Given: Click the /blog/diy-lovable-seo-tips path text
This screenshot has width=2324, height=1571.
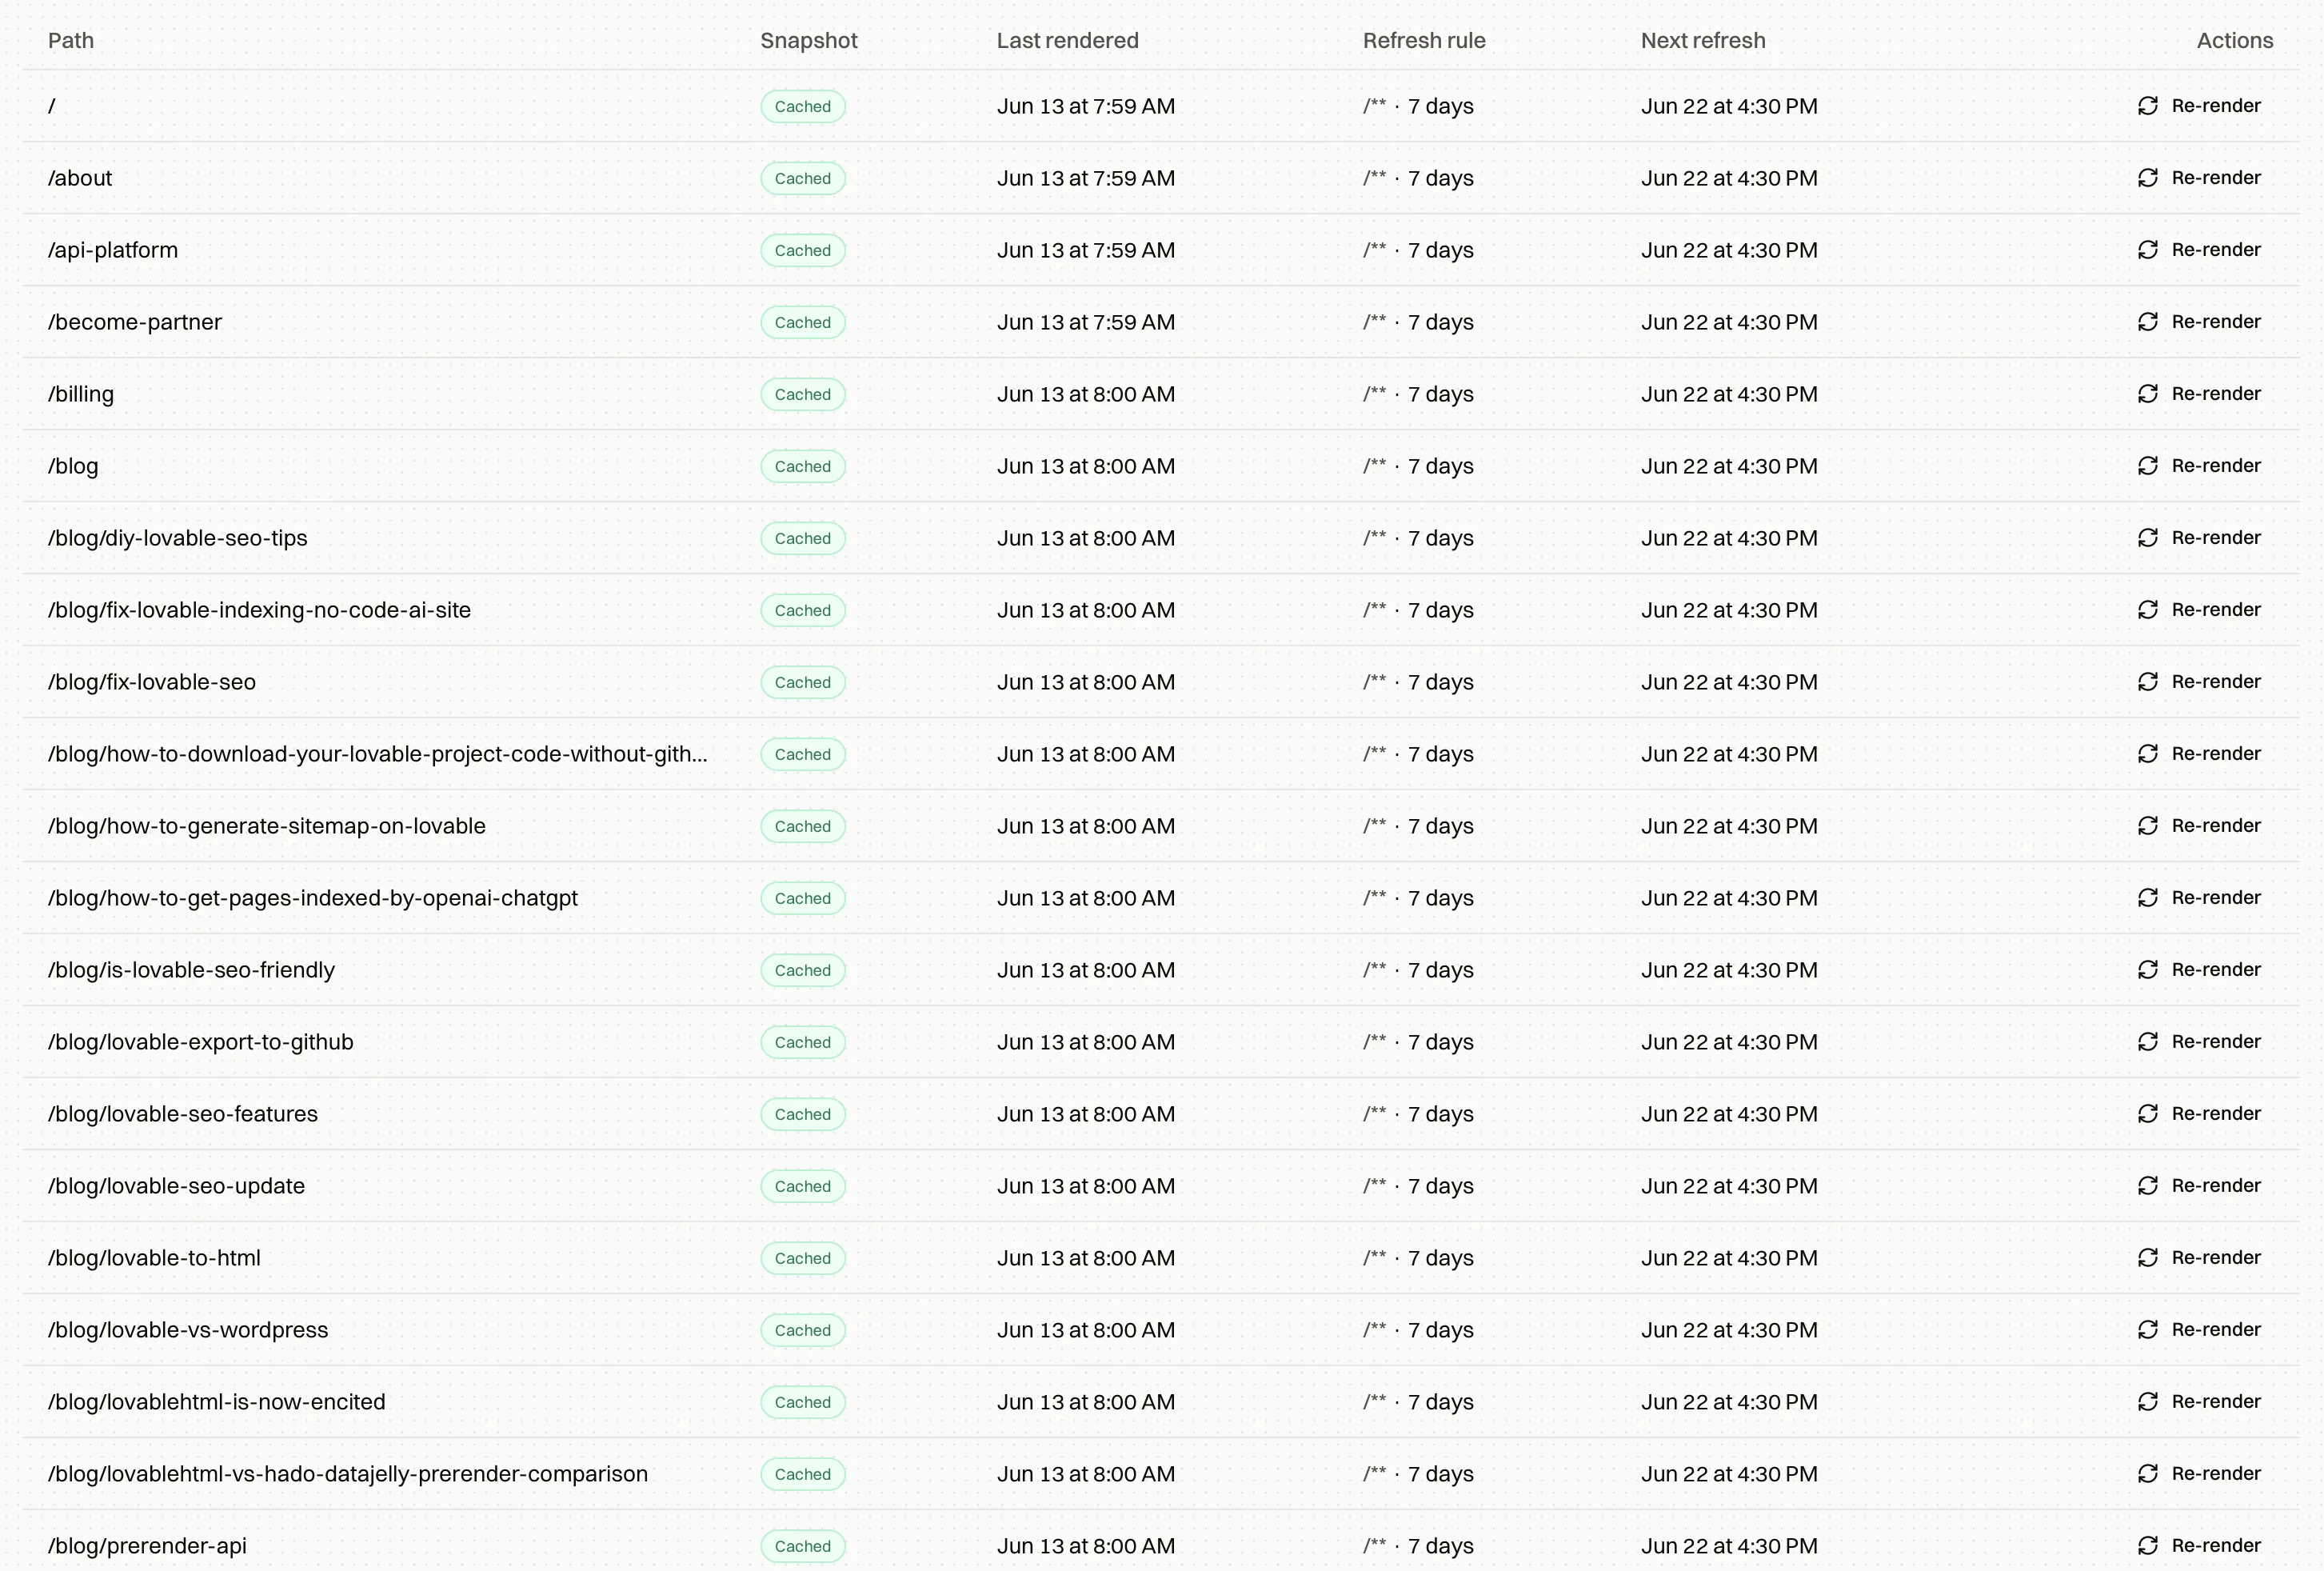Looking at the screenshot, I should pos(178,538).
